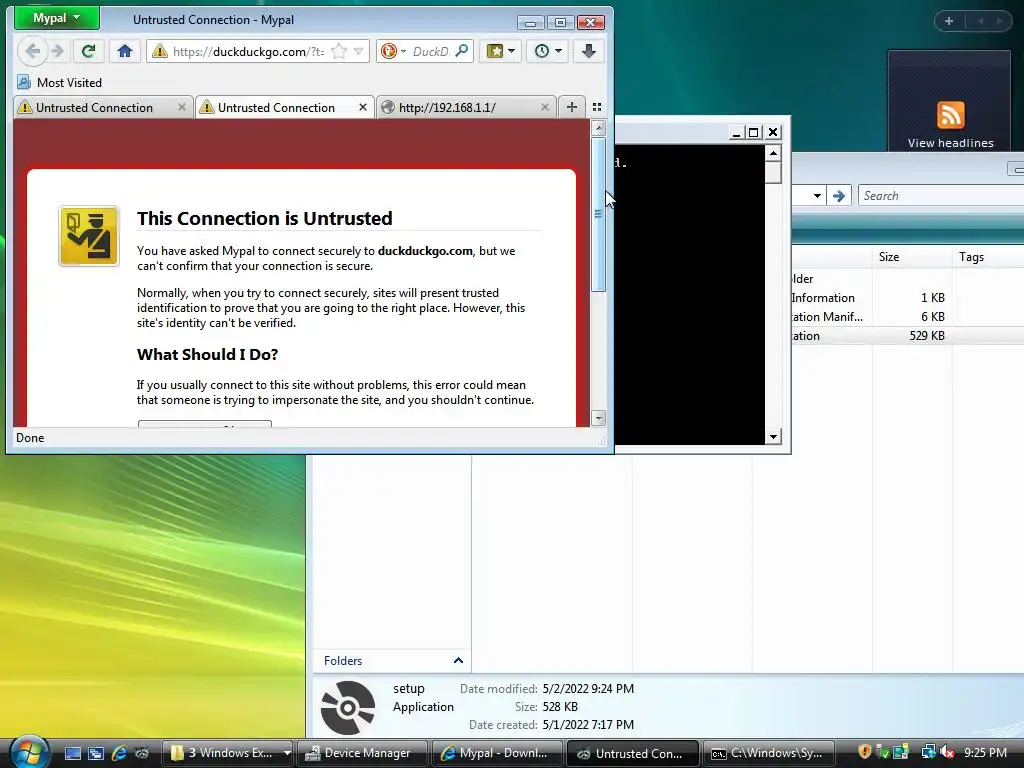
Task: Click the command prompt scroll-down arrow
Action: (x=773, y=437)
